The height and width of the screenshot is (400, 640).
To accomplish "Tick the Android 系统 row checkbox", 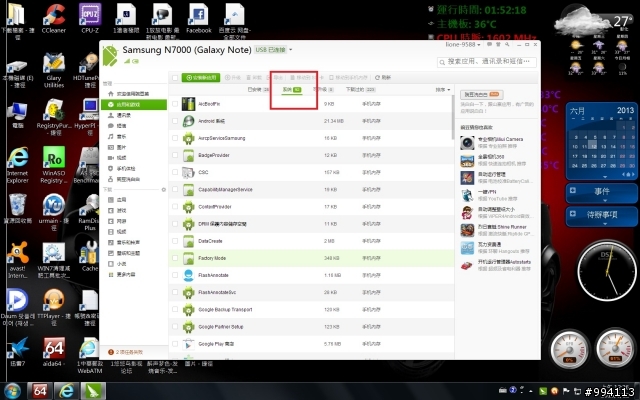I will pos(175,121).
